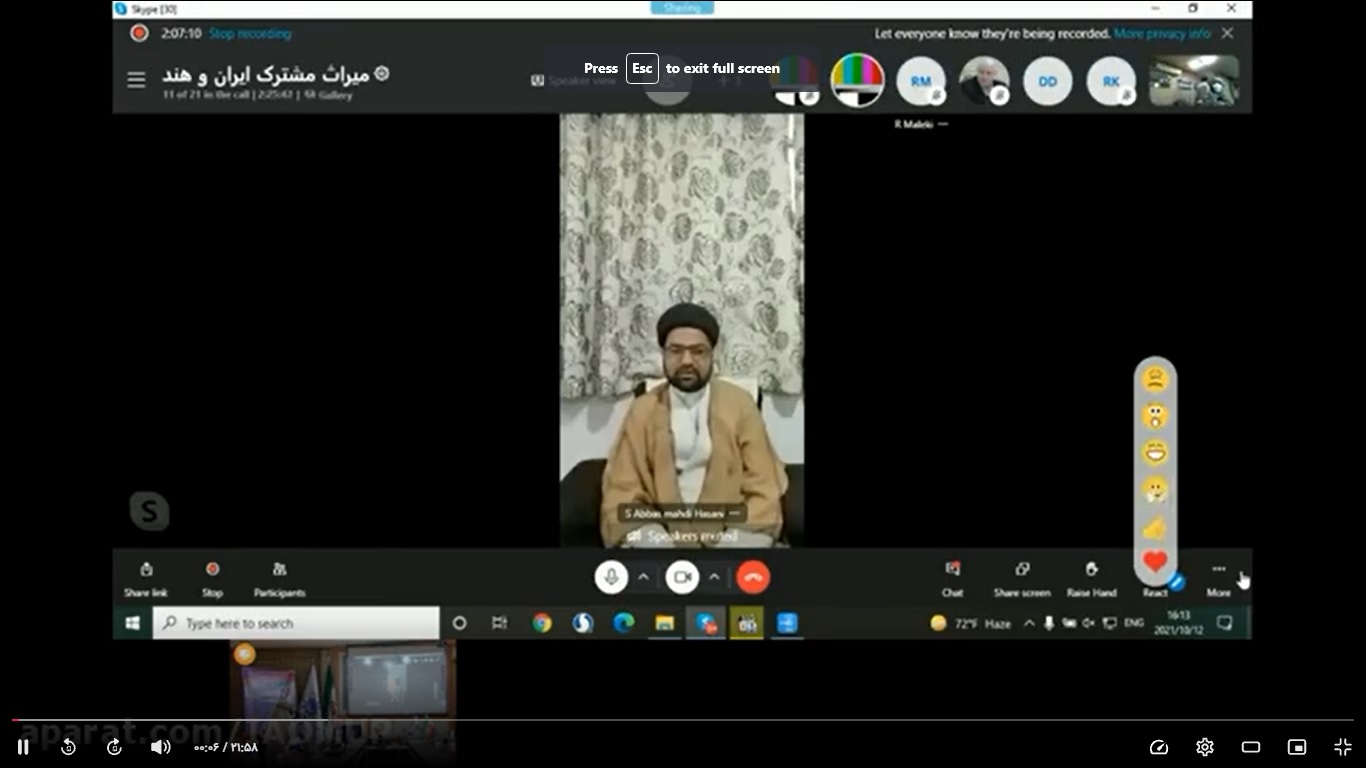Screen dimensions: 1366x768
Task: Select the color-bars participant avatar
Action: [x=857, y=80]
